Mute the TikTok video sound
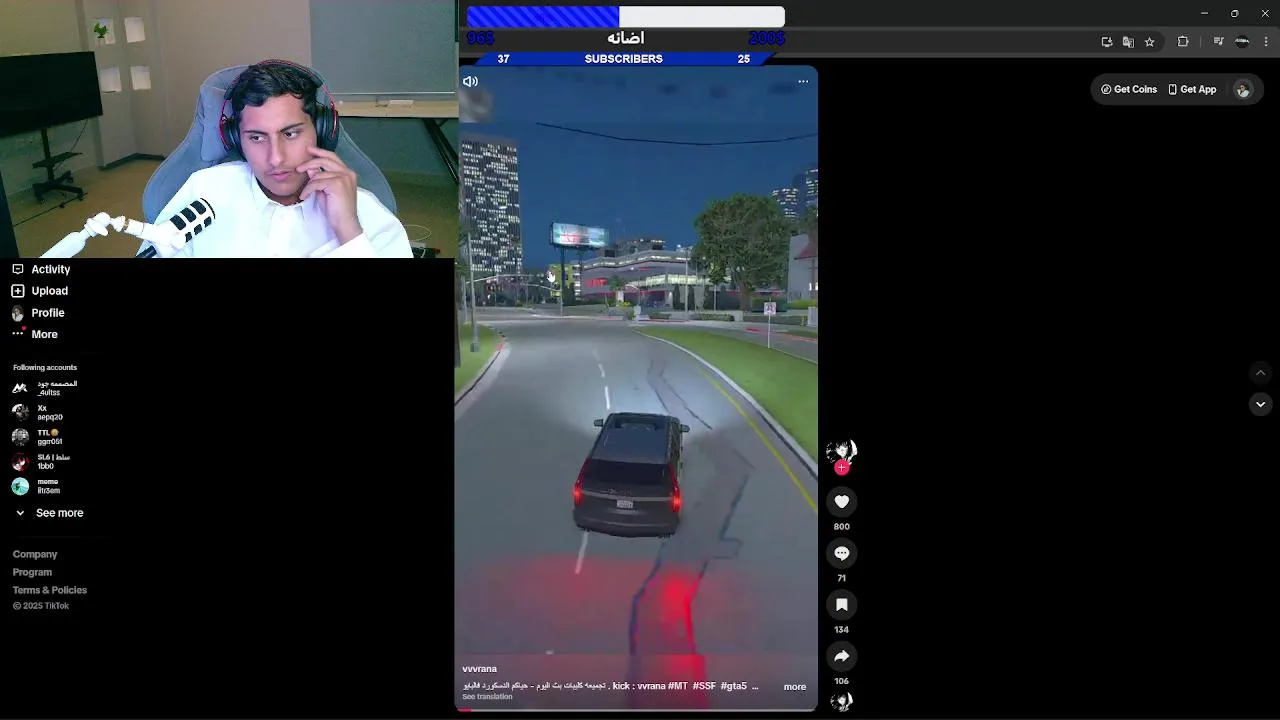Viewport: 1280px width, 720px height. point(470,81)
